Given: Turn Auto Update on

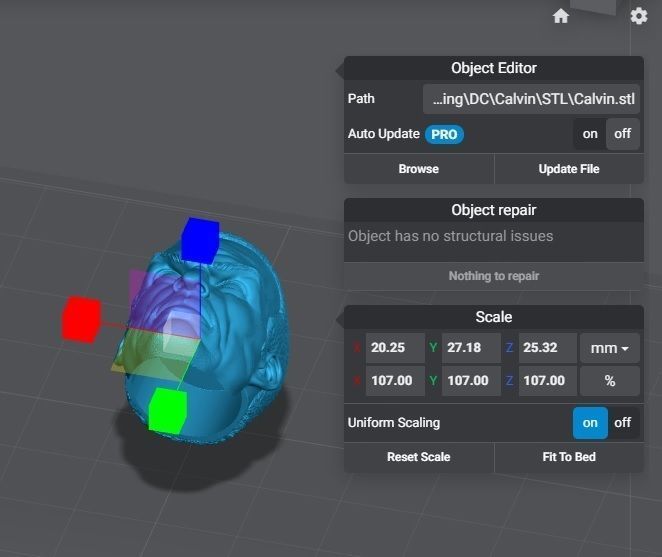Looking at the screenshot, I should (x=590, y=134).
